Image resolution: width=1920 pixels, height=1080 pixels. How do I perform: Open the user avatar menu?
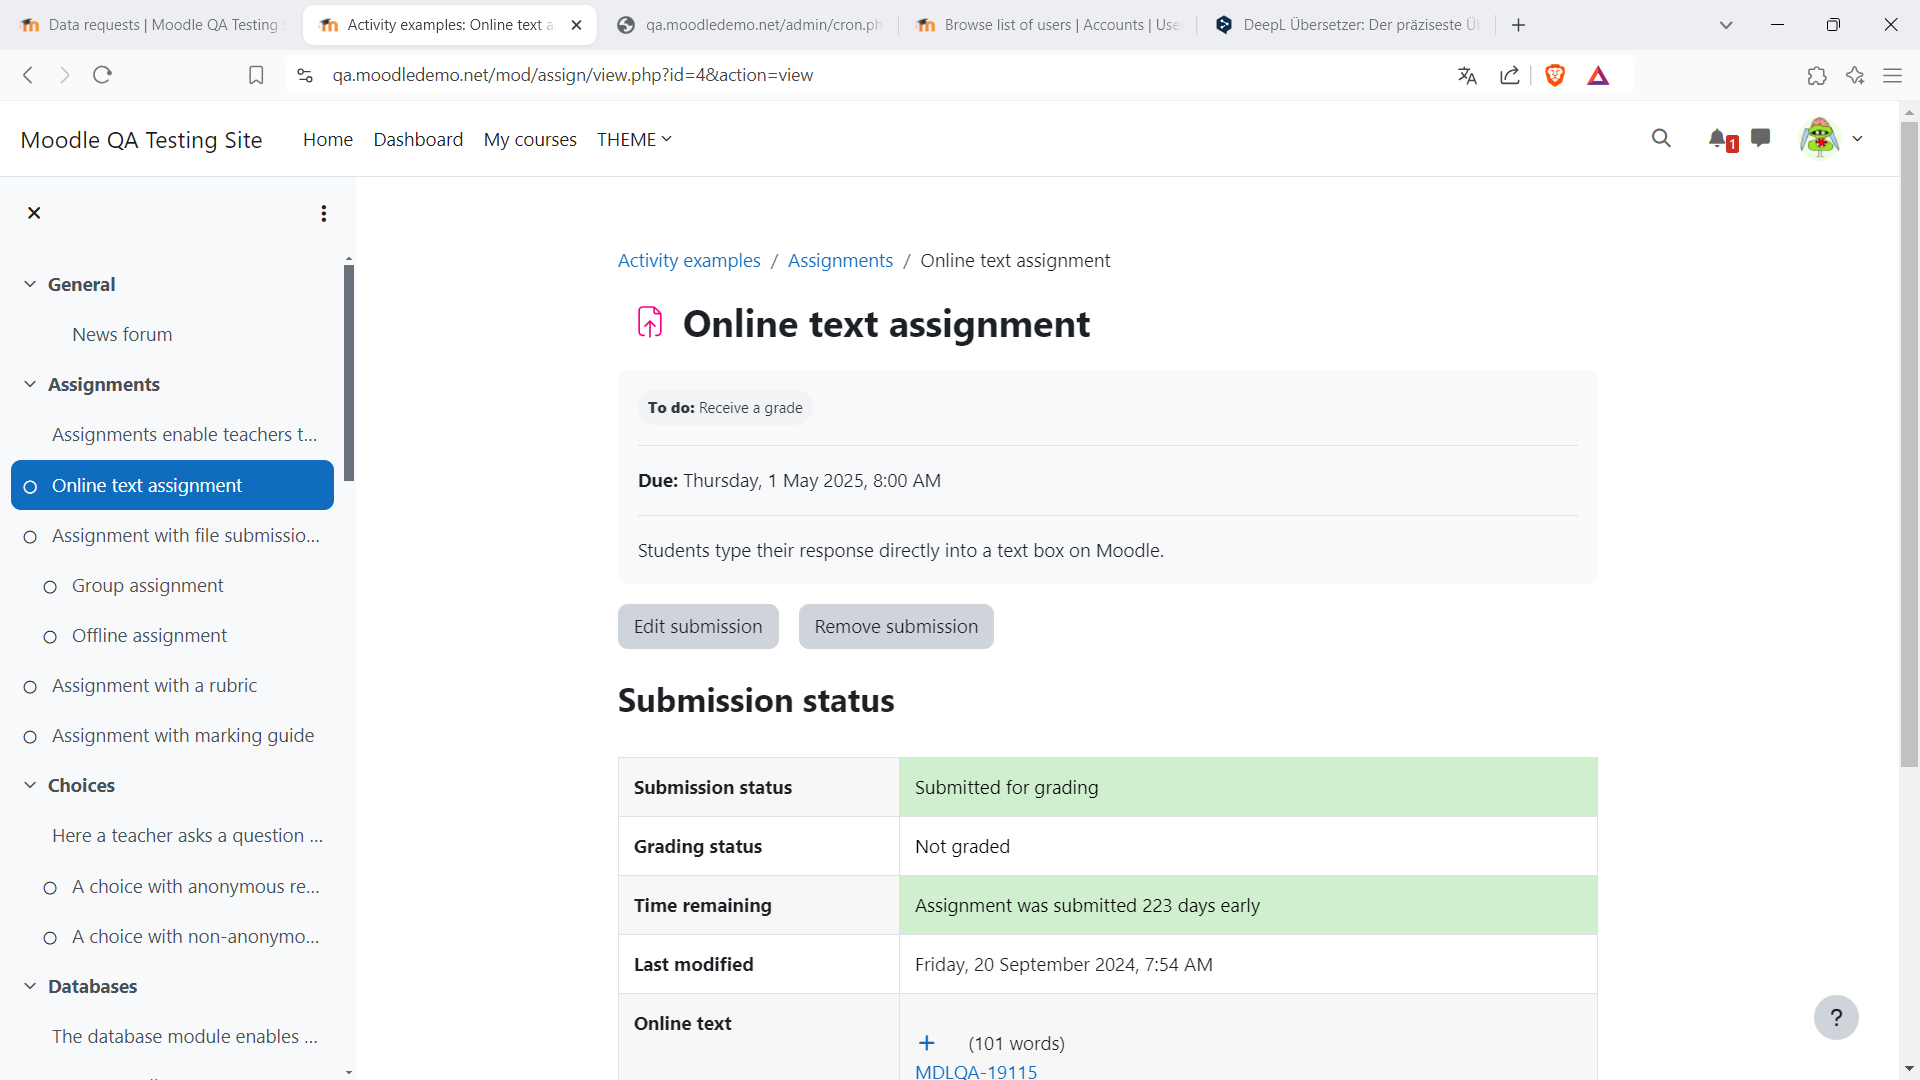tap(1831, 138)
